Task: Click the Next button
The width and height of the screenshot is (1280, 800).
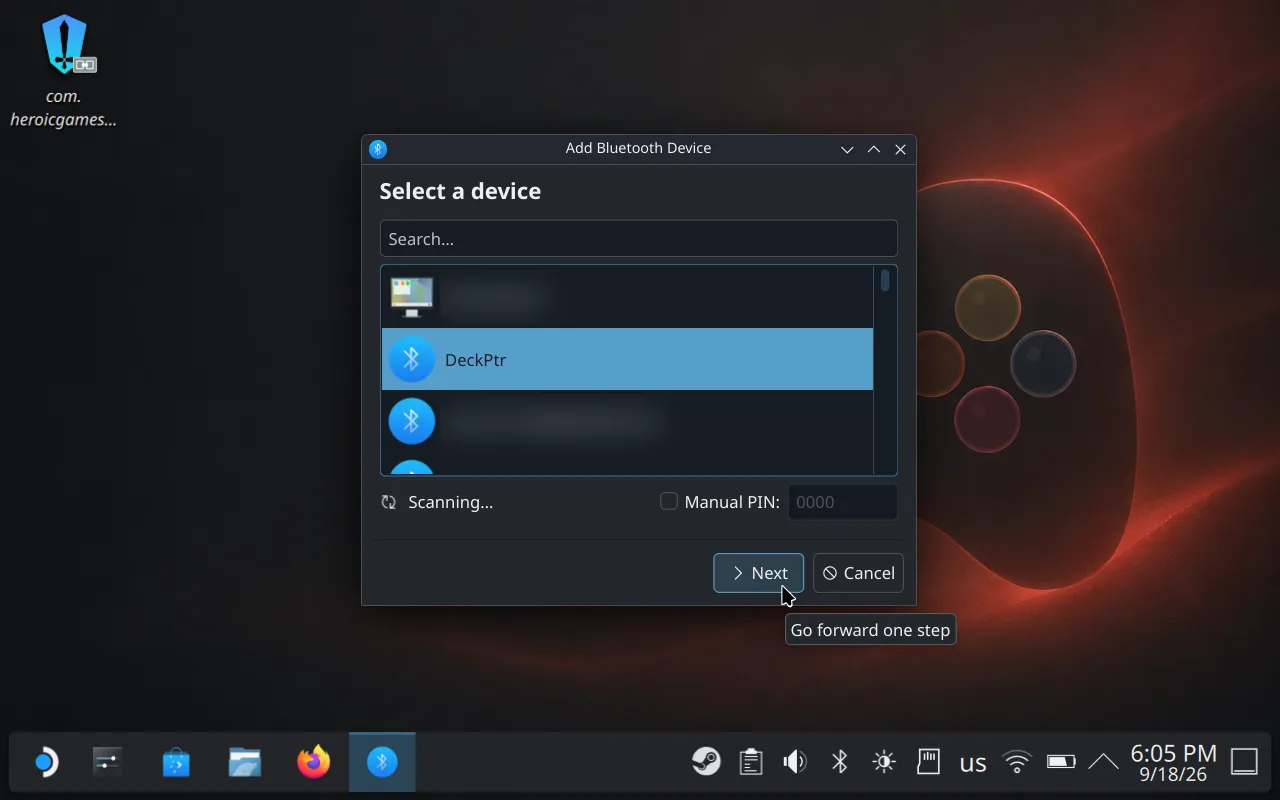Action: [758, 573]
